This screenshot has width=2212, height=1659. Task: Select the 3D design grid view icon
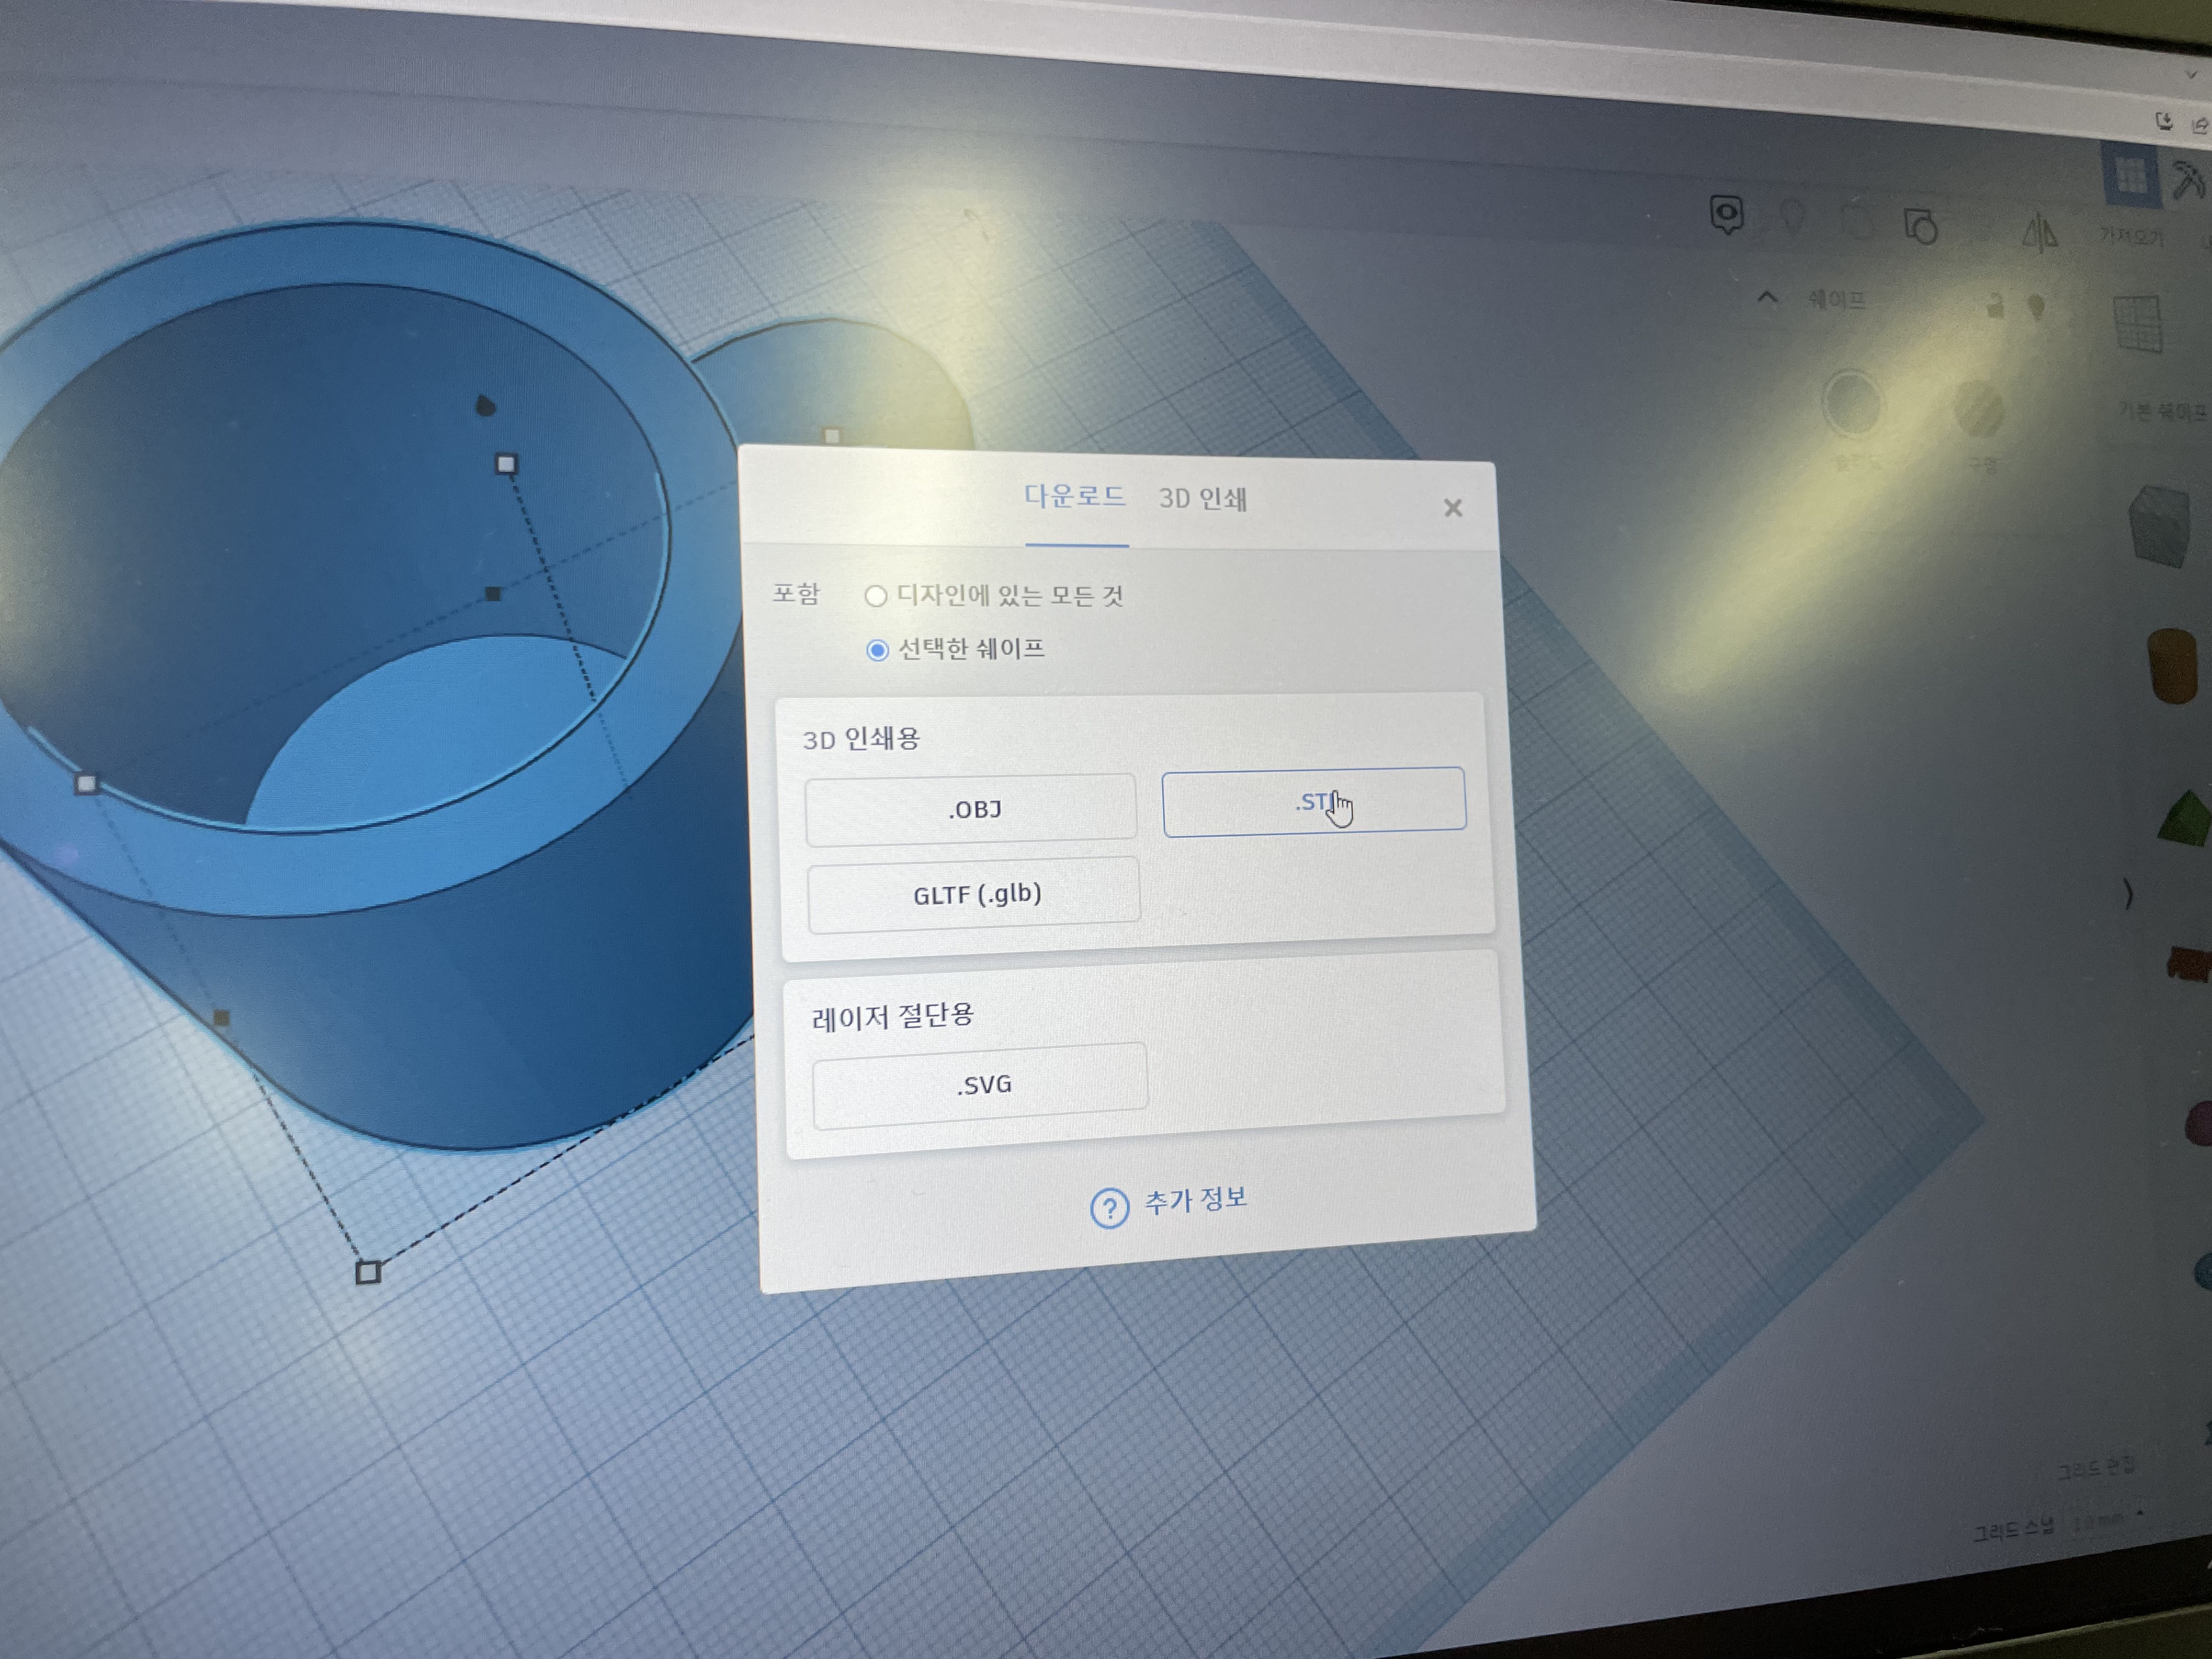pyautogui.click(x=2130, y=176)
